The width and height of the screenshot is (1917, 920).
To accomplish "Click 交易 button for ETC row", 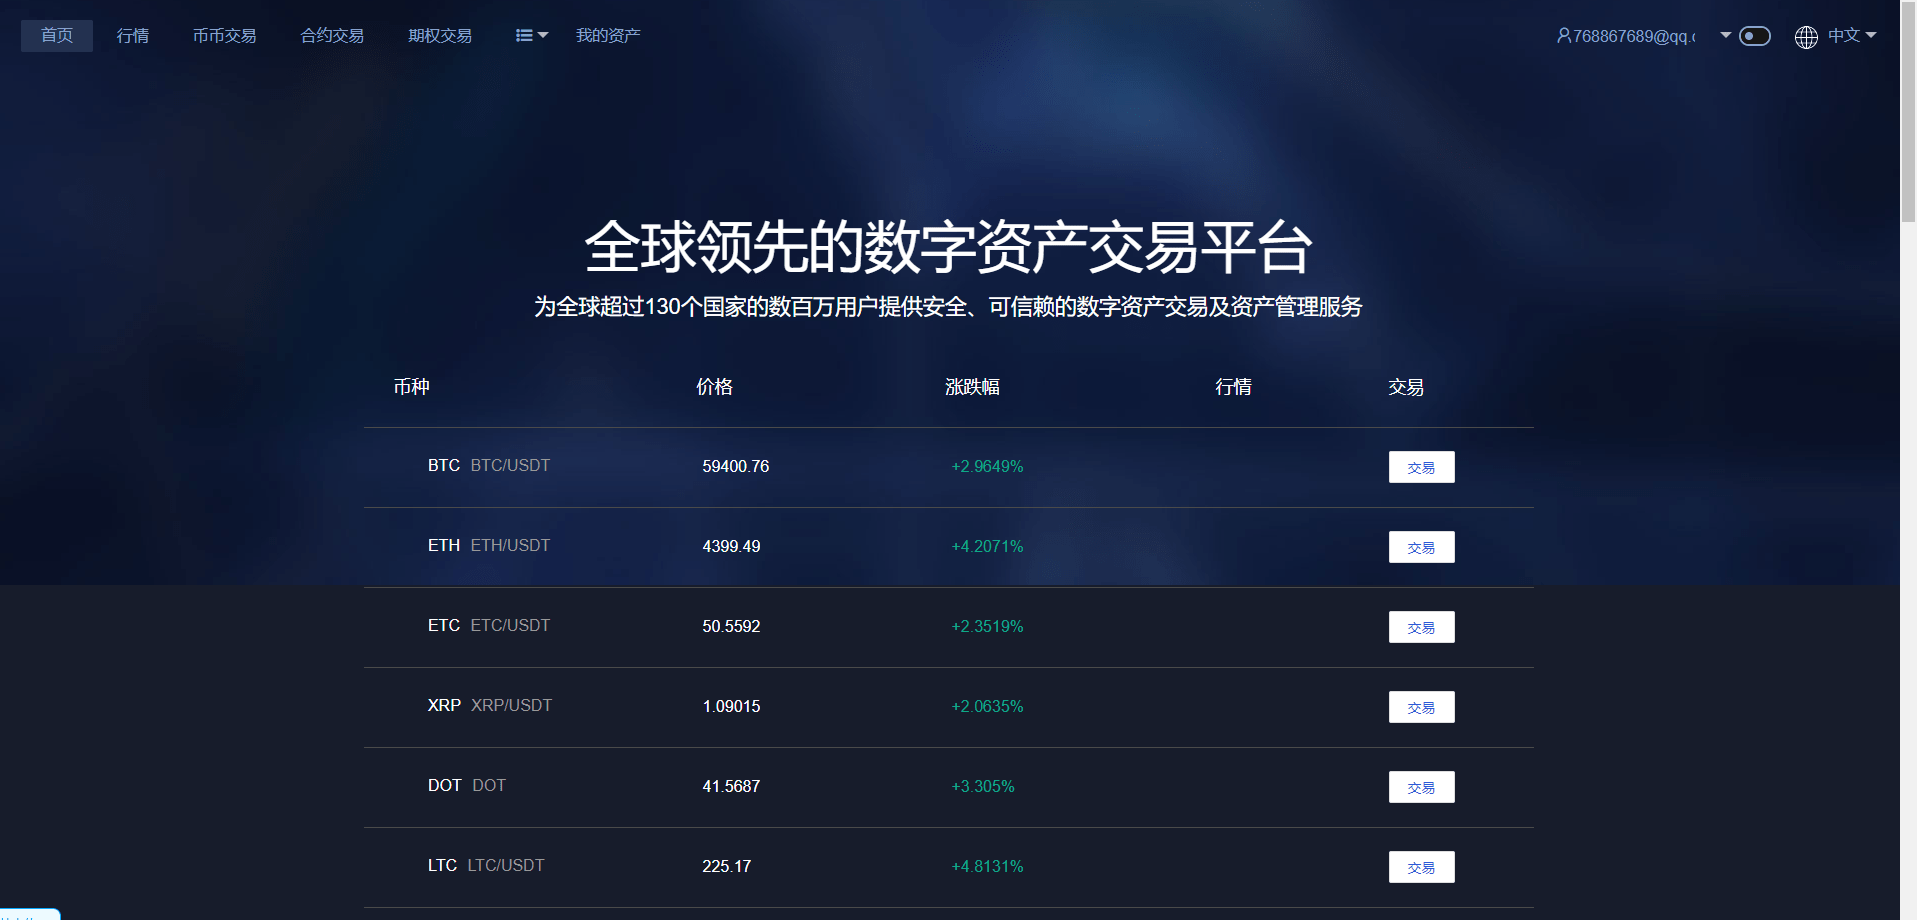I will pos(1421,627).
